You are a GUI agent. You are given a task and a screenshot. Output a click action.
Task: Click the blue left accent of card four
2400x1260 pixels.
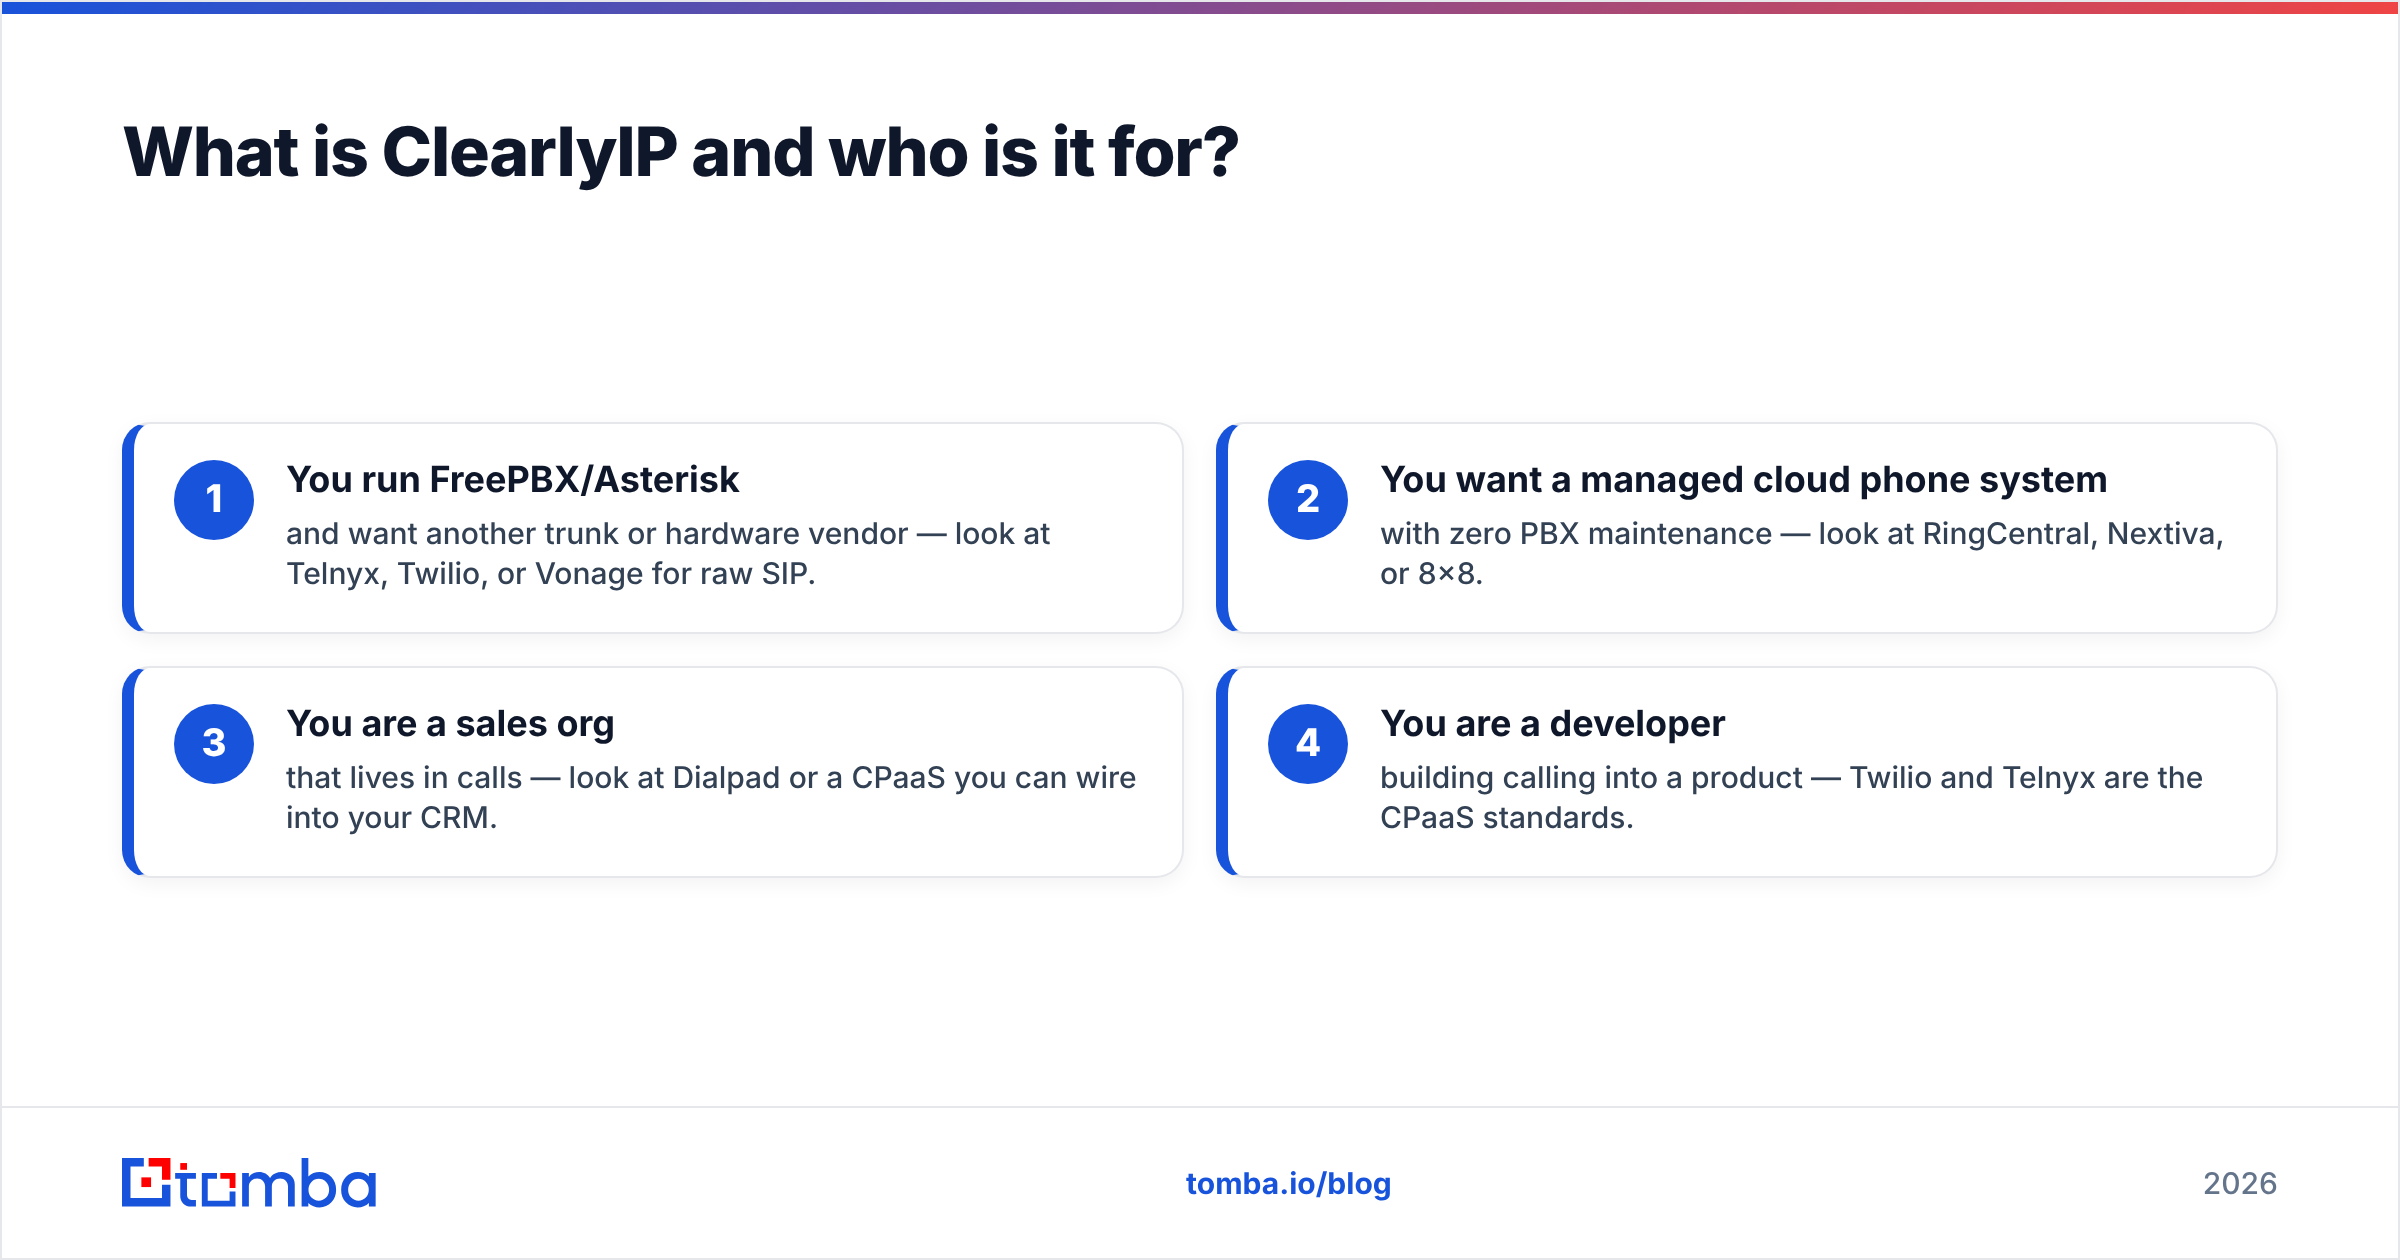[1222, 772]
